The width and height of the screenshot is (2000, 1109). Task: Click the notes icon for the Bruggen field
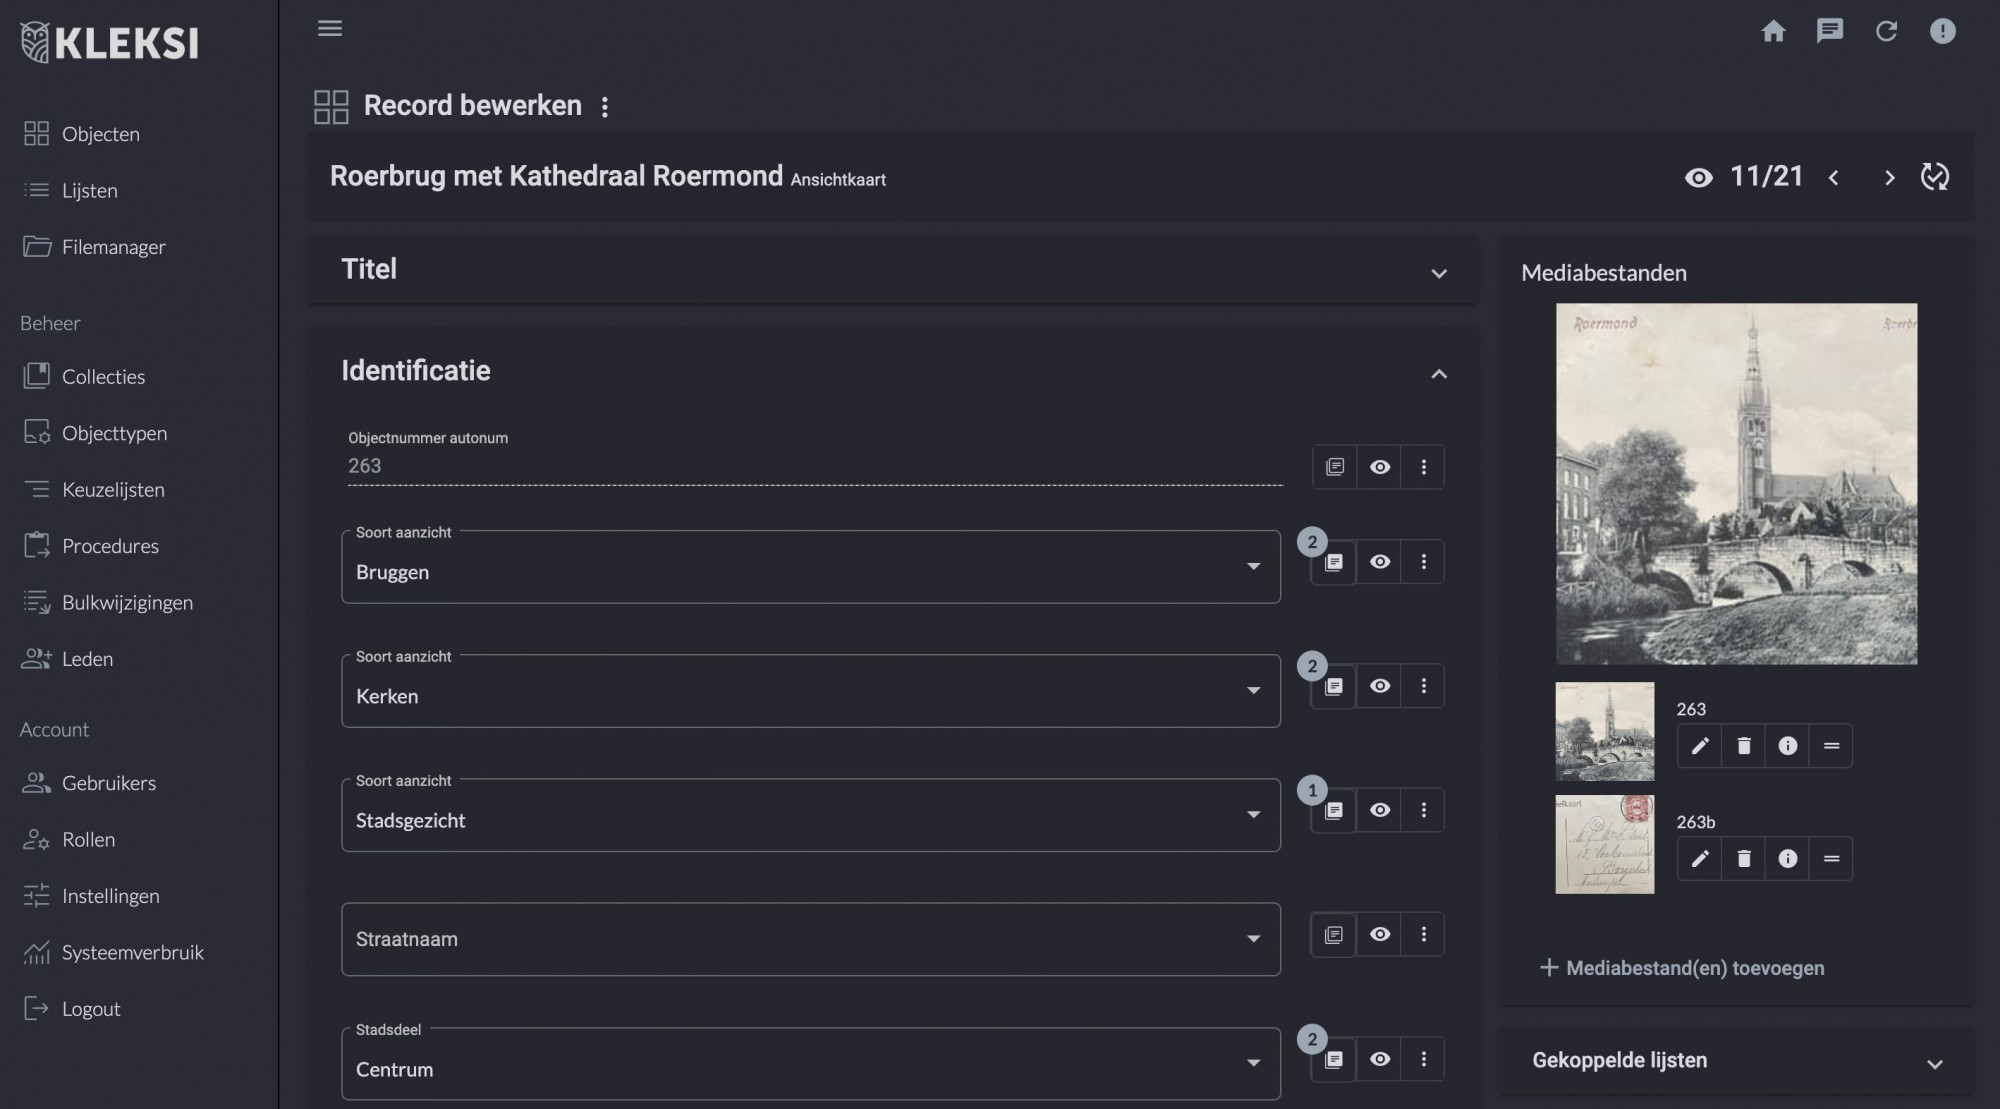tap(1334, 562)
